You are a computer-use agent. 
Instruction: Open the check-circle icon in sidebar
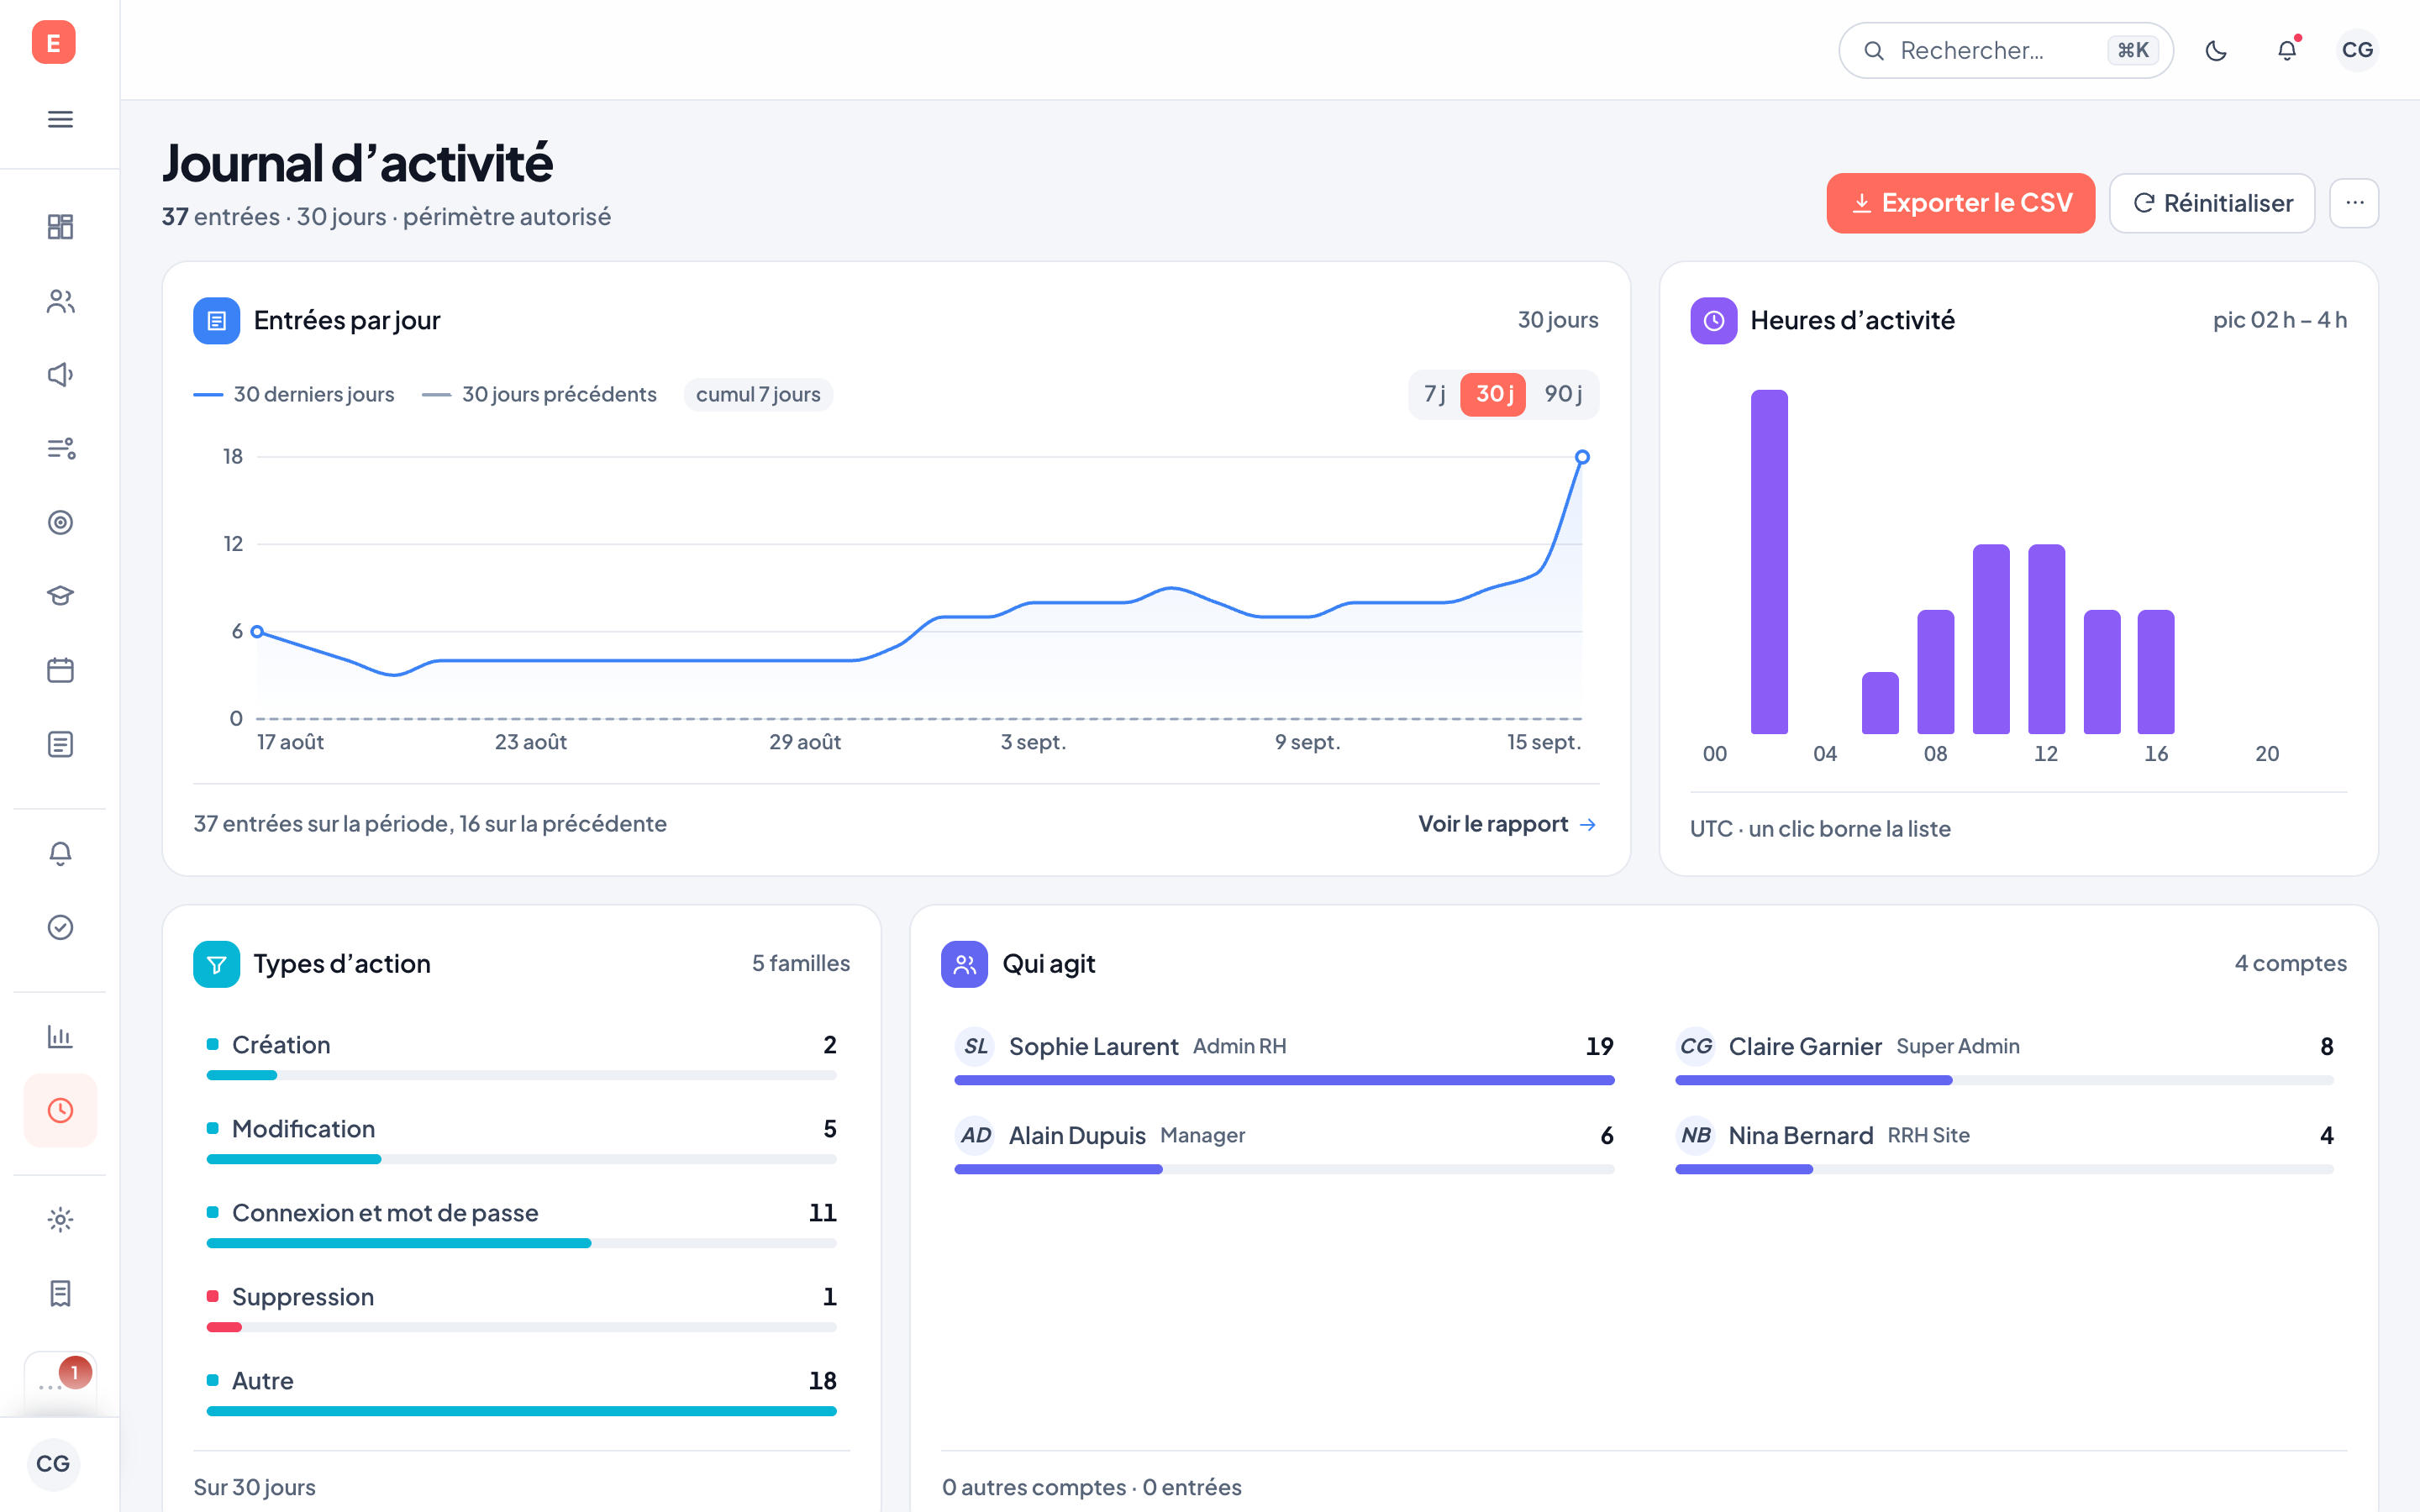pyautogui.click(x=60, y=927)
